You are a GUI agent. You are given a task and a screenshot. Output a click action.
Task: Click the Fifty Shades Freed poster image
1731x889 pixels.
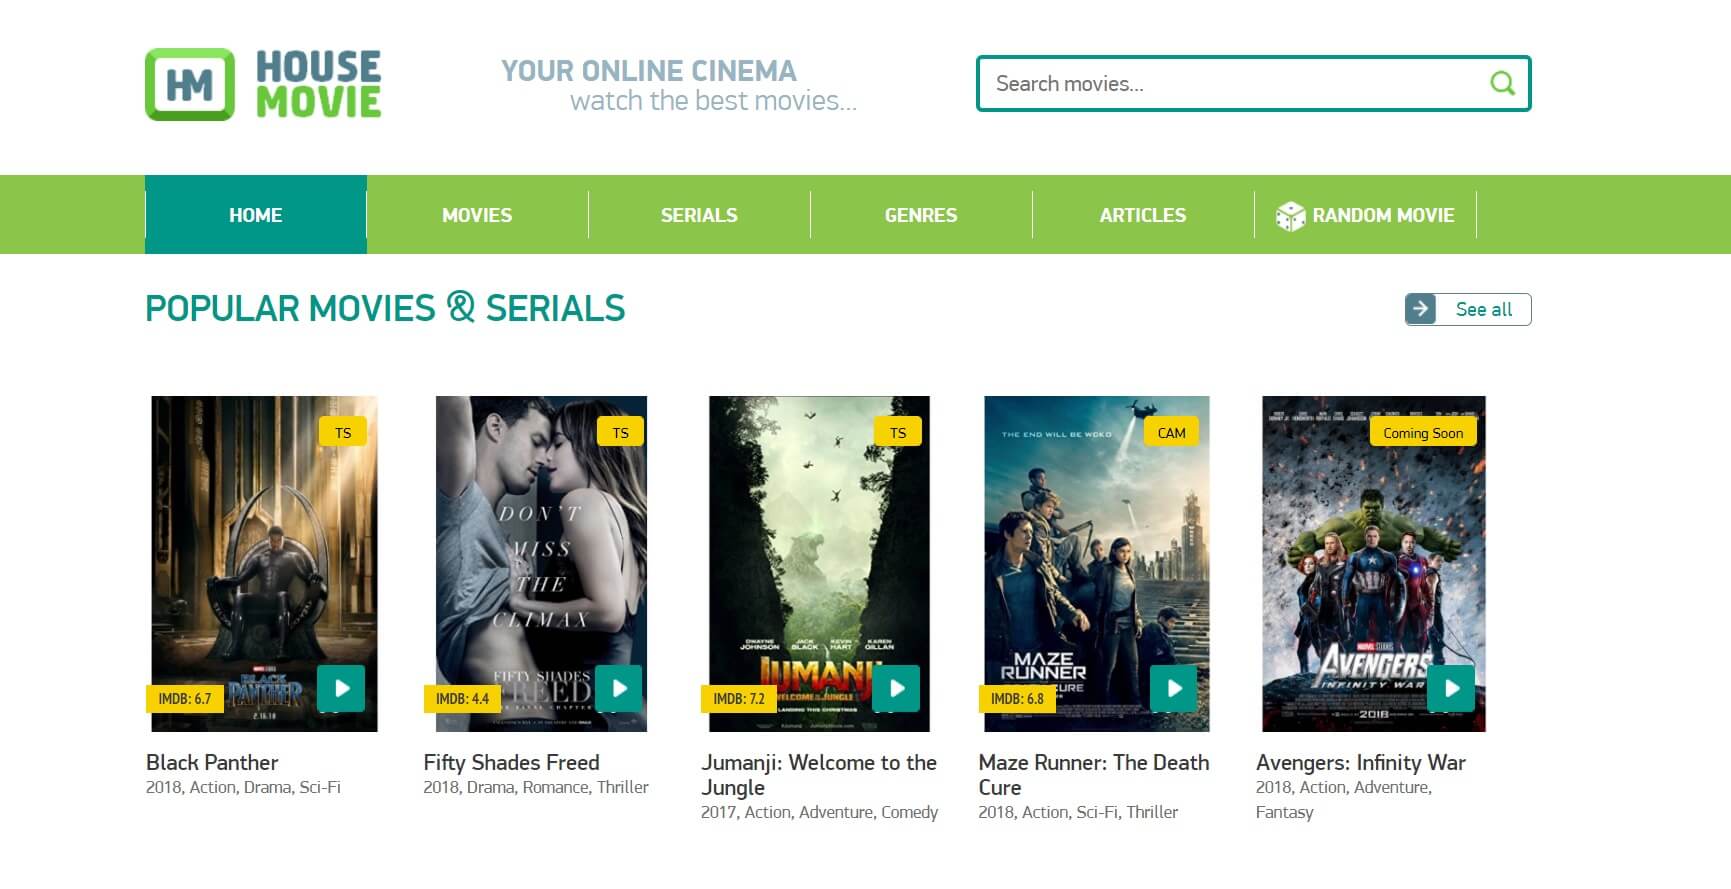[x=541, y=564]
